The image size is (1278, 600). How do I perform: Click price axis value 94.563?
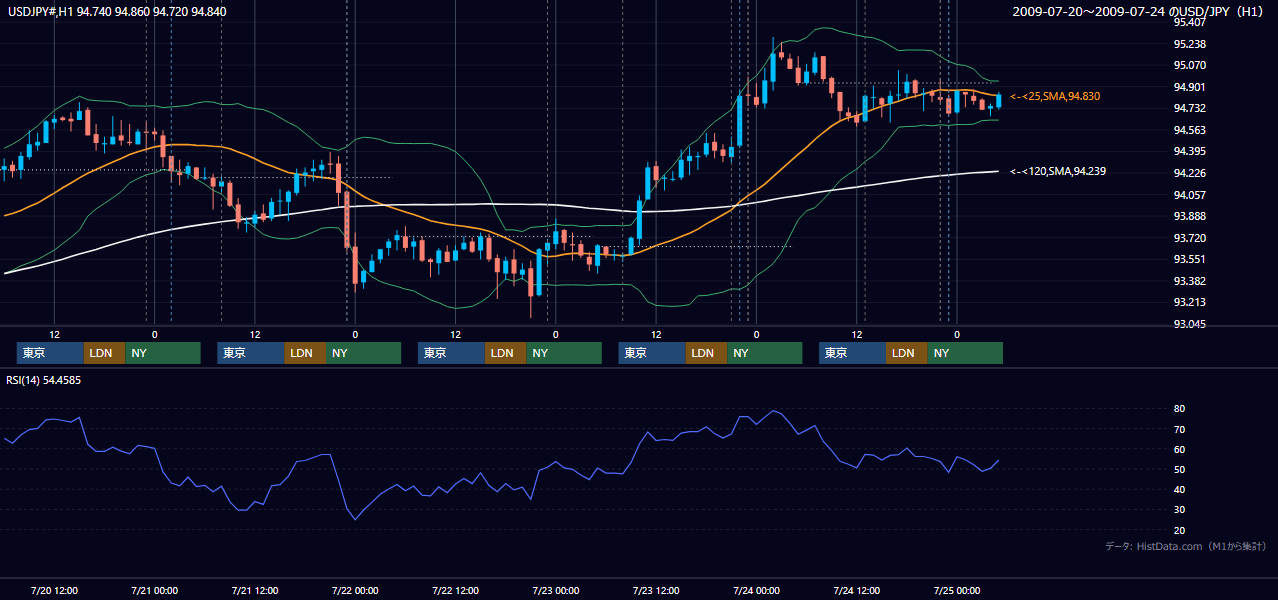pyautogui.click(x=1190, y=130)
